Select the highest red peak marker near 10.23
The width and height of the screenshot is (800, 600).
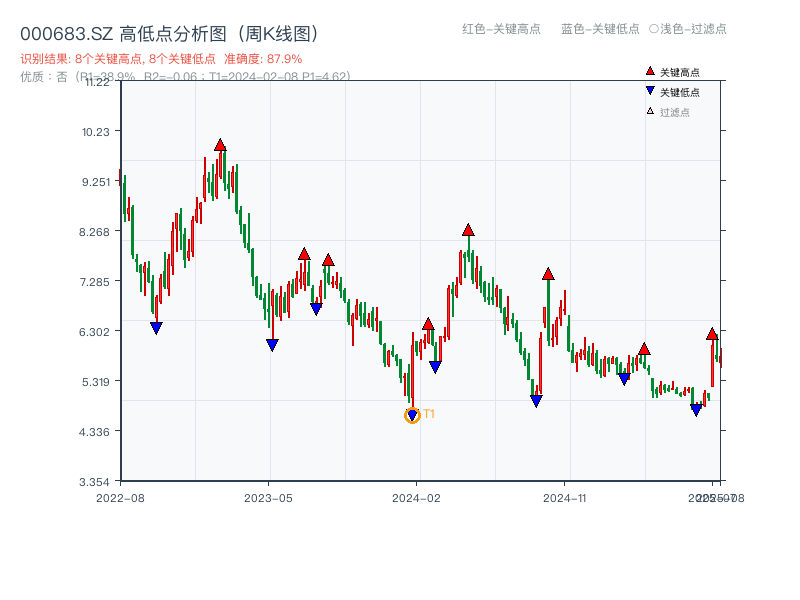[220, 145]
